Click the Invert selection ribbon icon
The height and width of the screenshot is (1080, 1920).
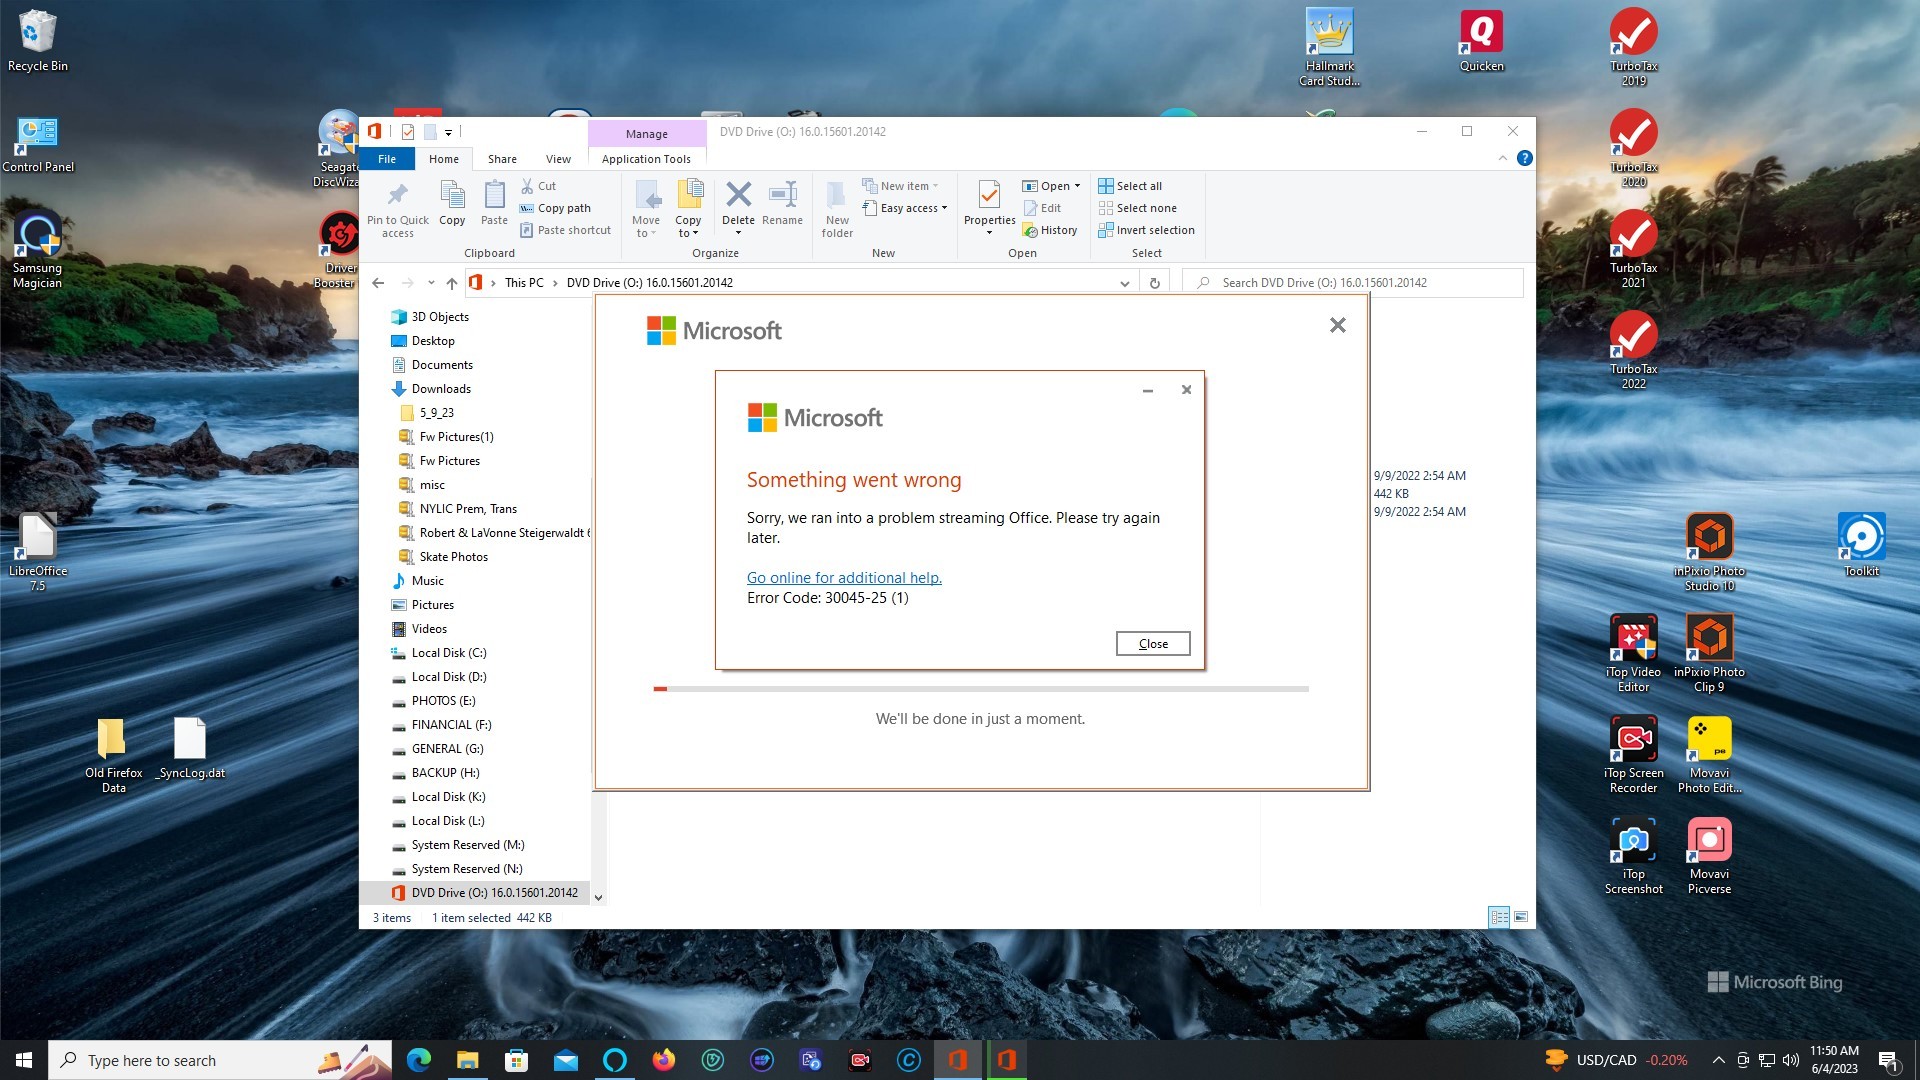point(1105,231)
